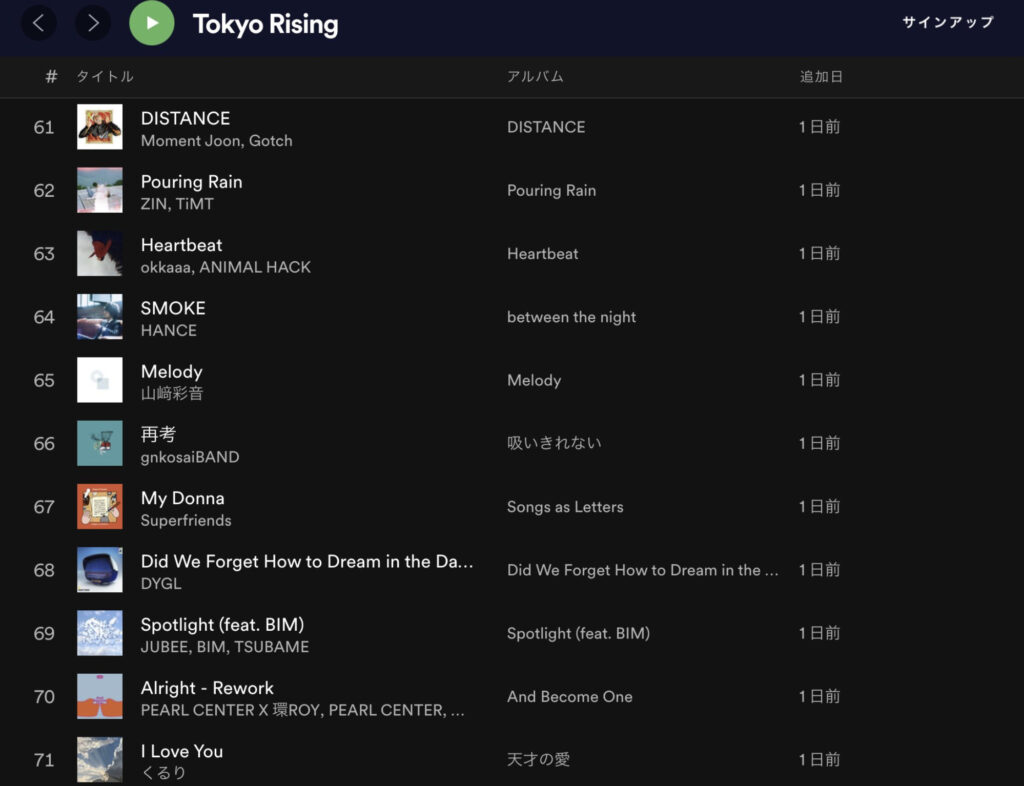Click the 1日前 date for My Donna
This screenshot has height=786, width=1024.
point(820,507)
